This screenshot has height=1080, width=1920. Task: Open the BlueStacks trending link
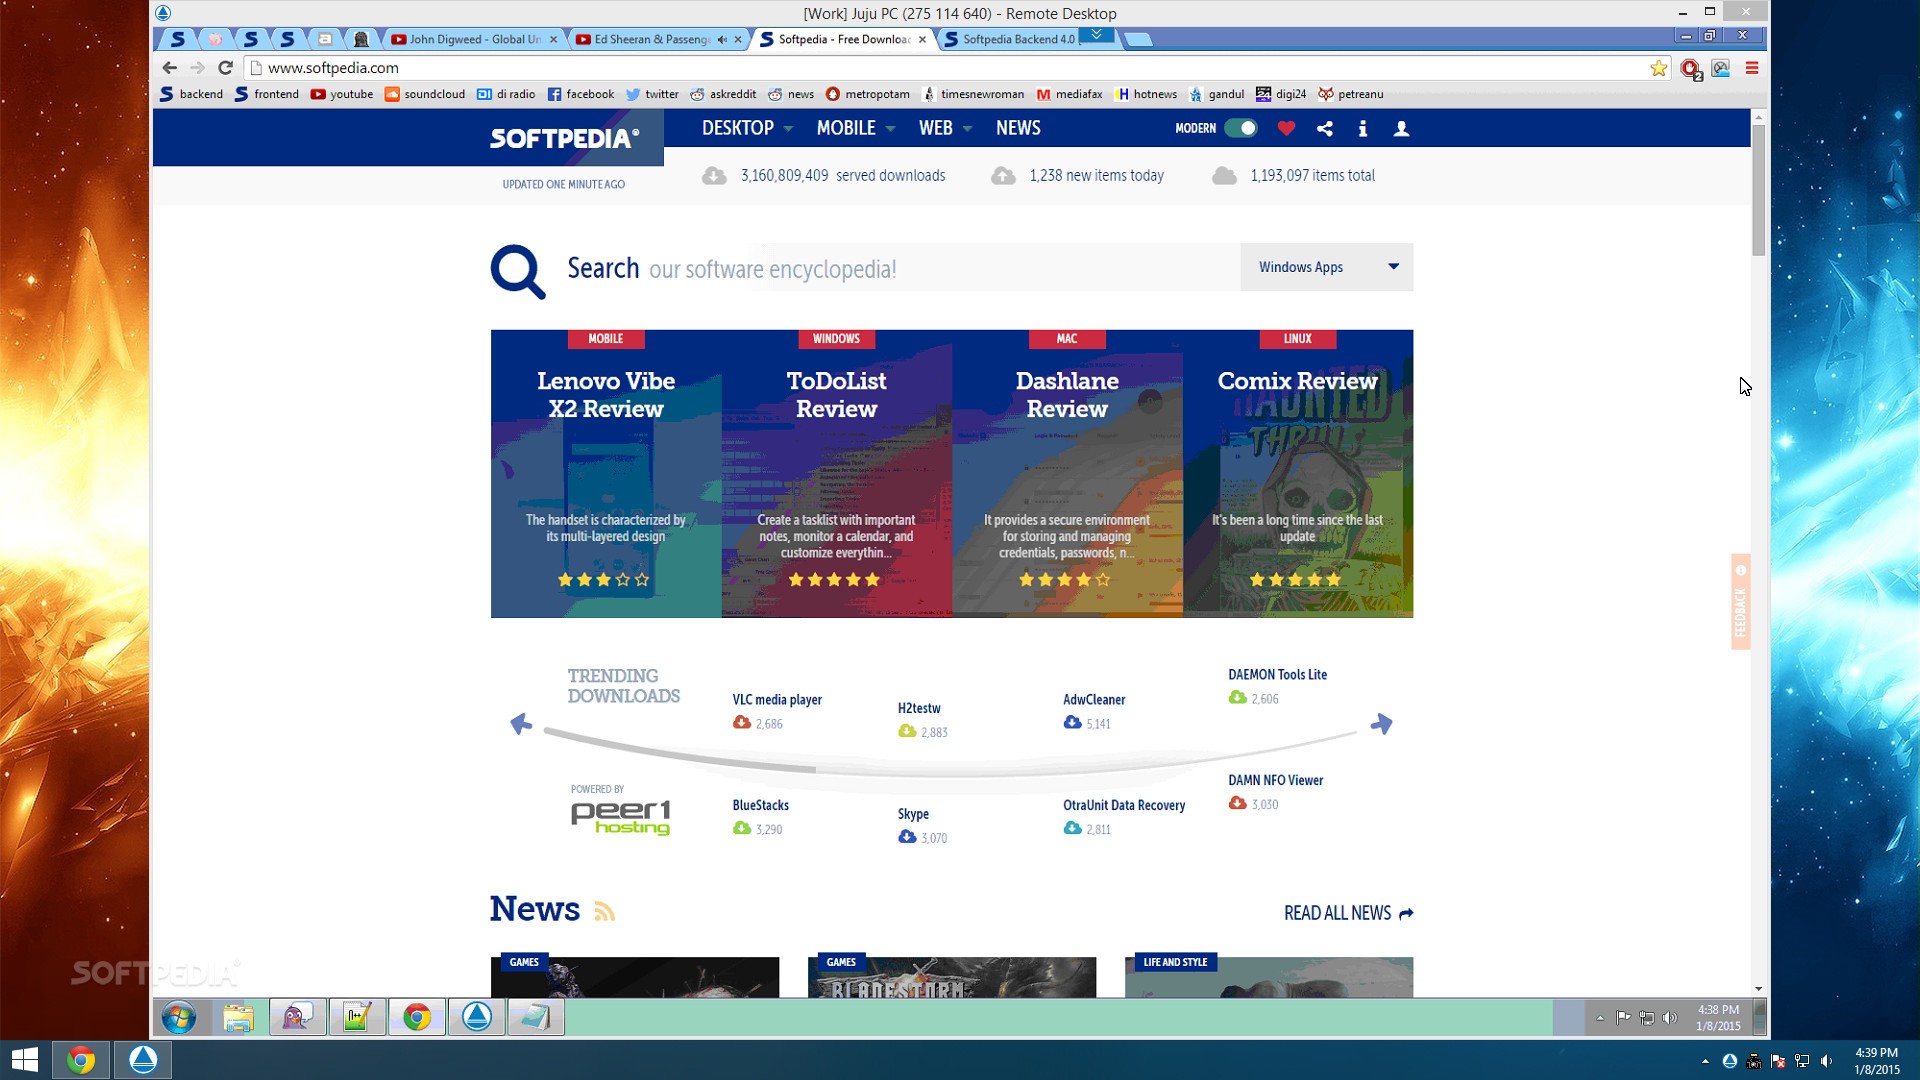tap(760, 806)
